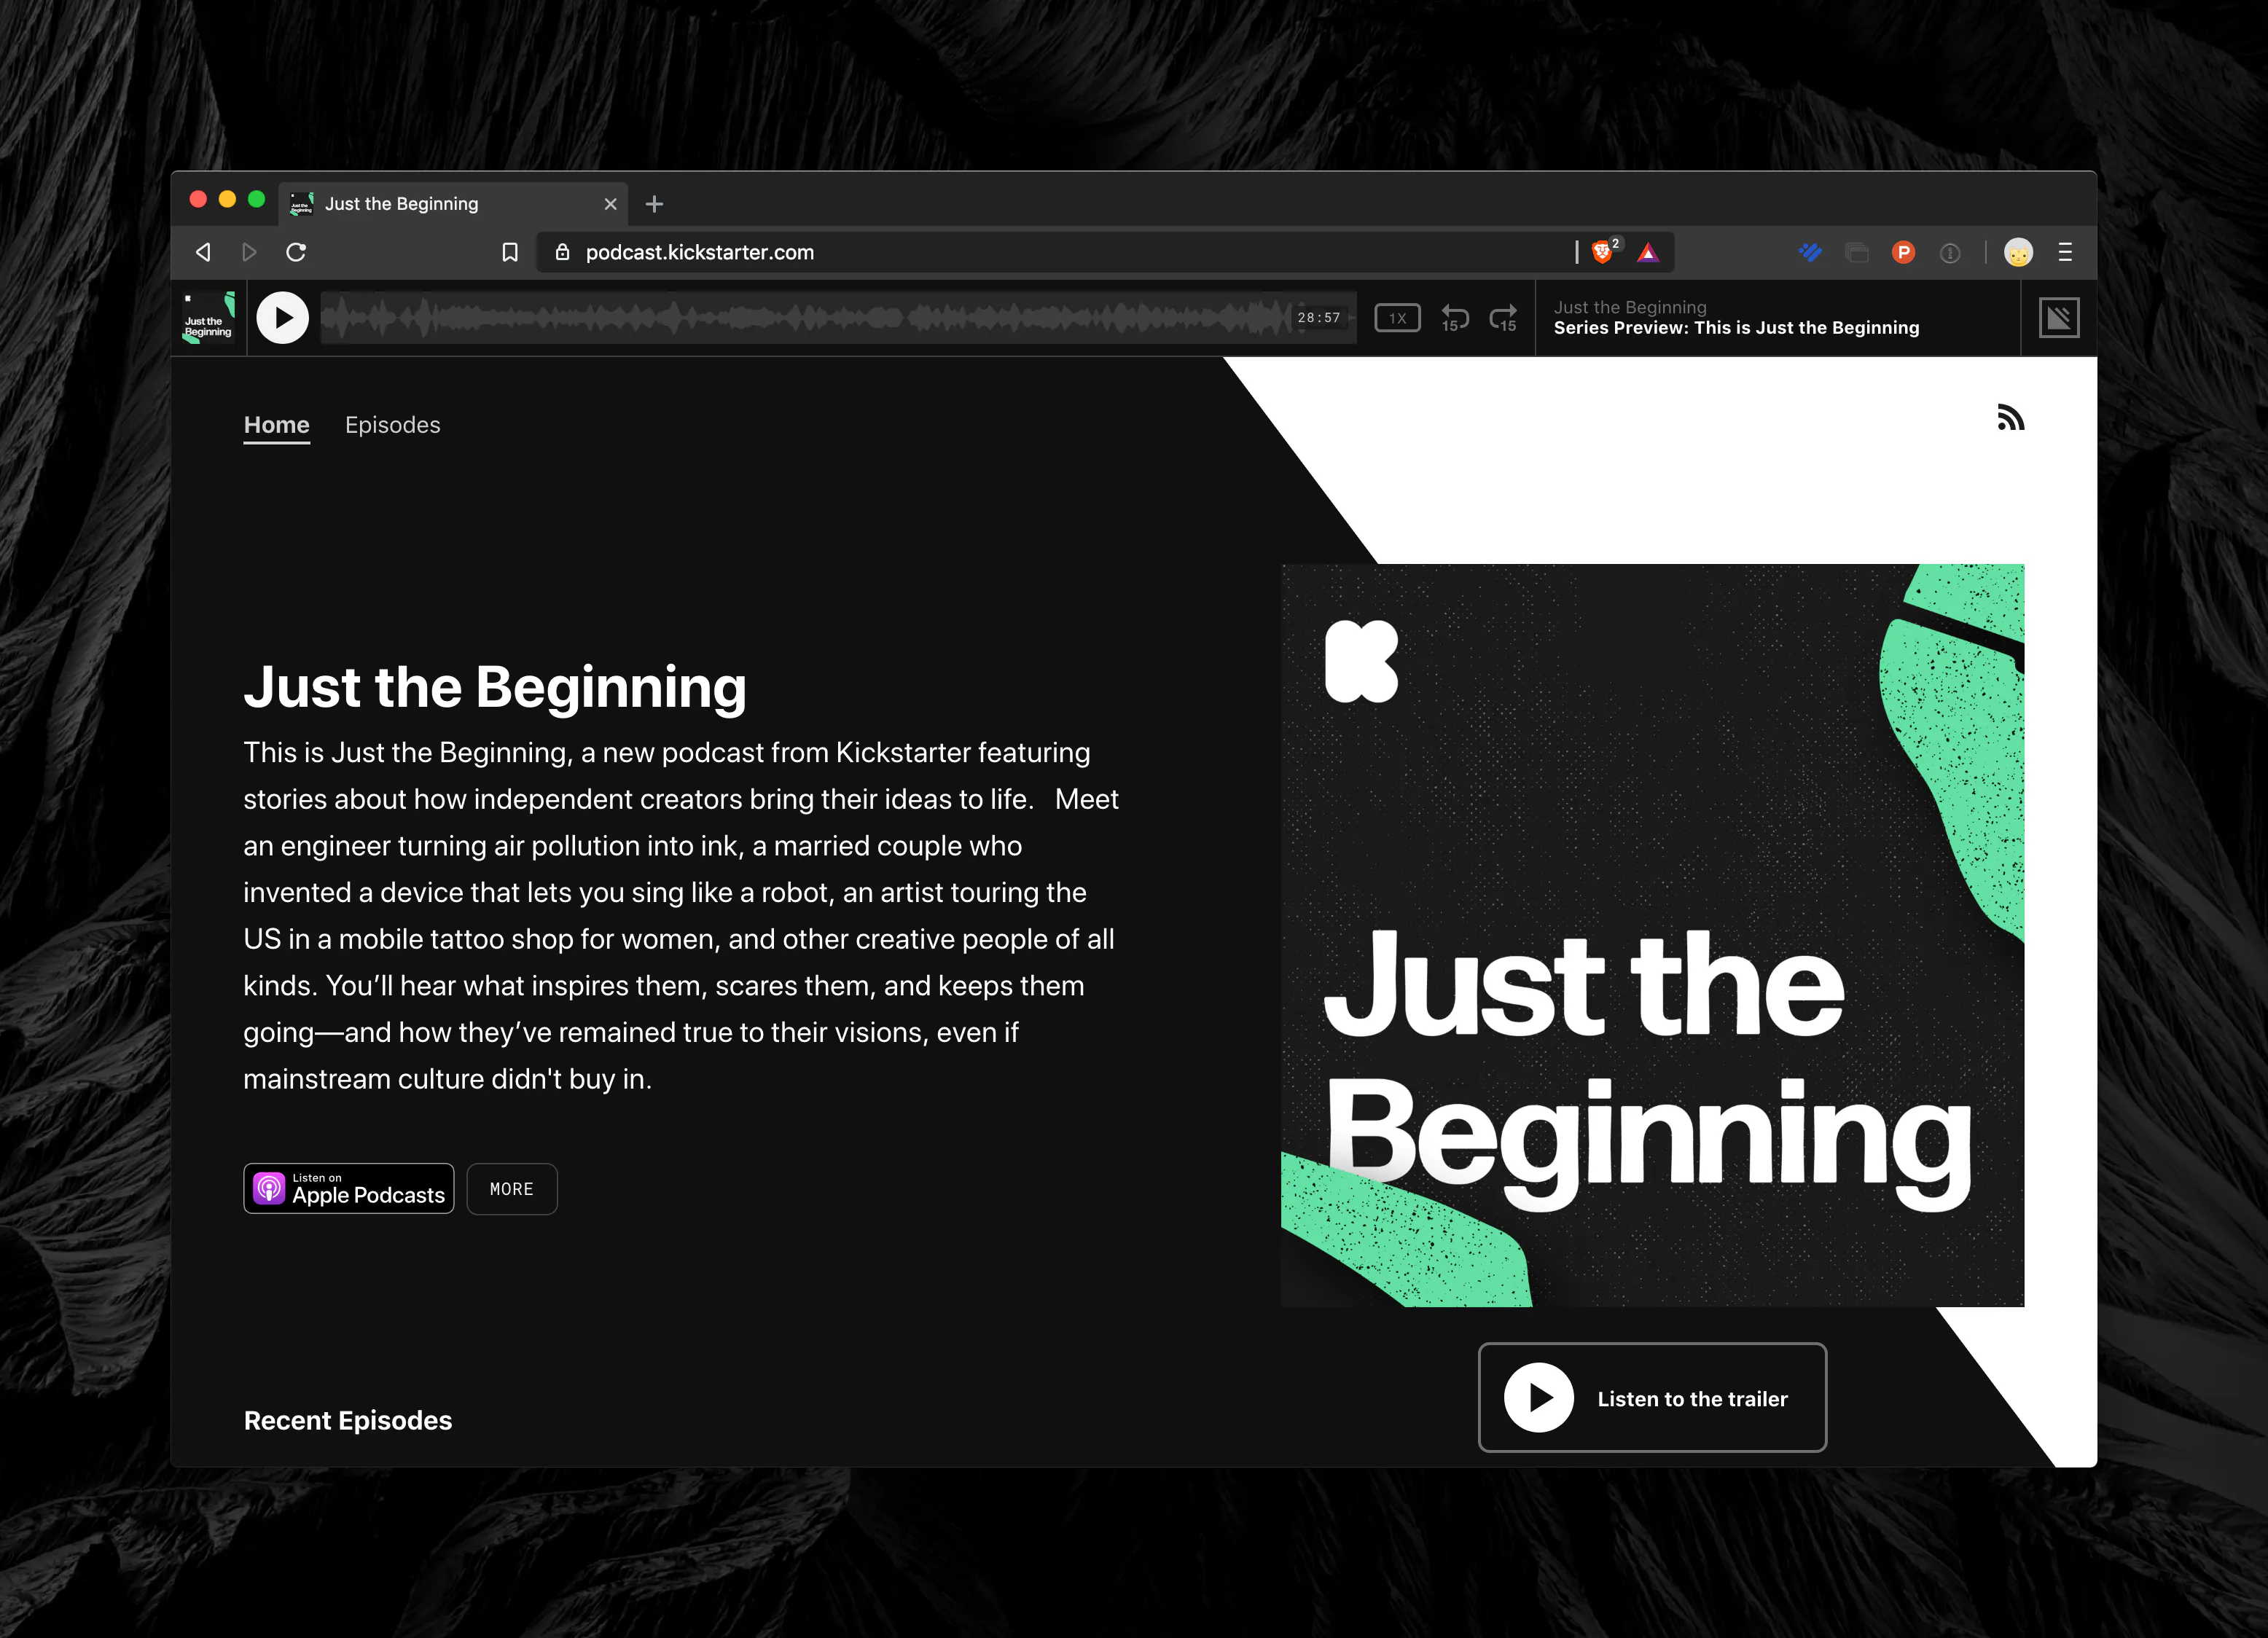The image size is (2268, 1638).
Task: Open the RSS feed icon
Action: click(2010, 417)
